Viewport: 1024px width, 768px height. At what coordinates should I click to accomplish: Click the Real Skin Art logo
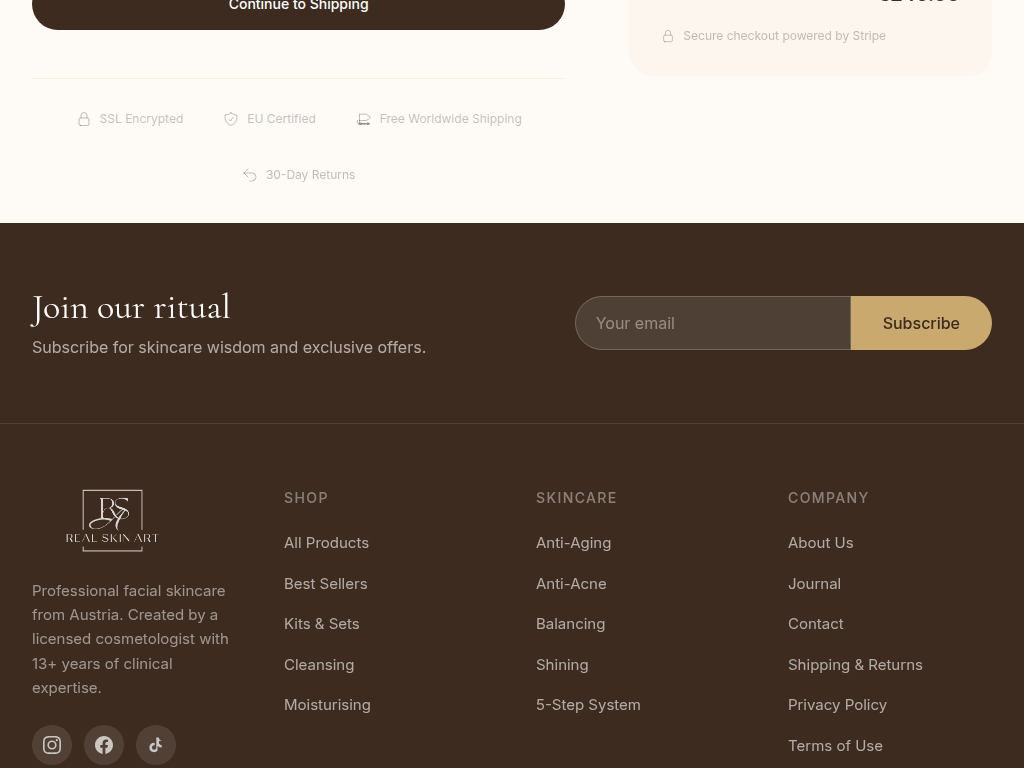(112, 521)
